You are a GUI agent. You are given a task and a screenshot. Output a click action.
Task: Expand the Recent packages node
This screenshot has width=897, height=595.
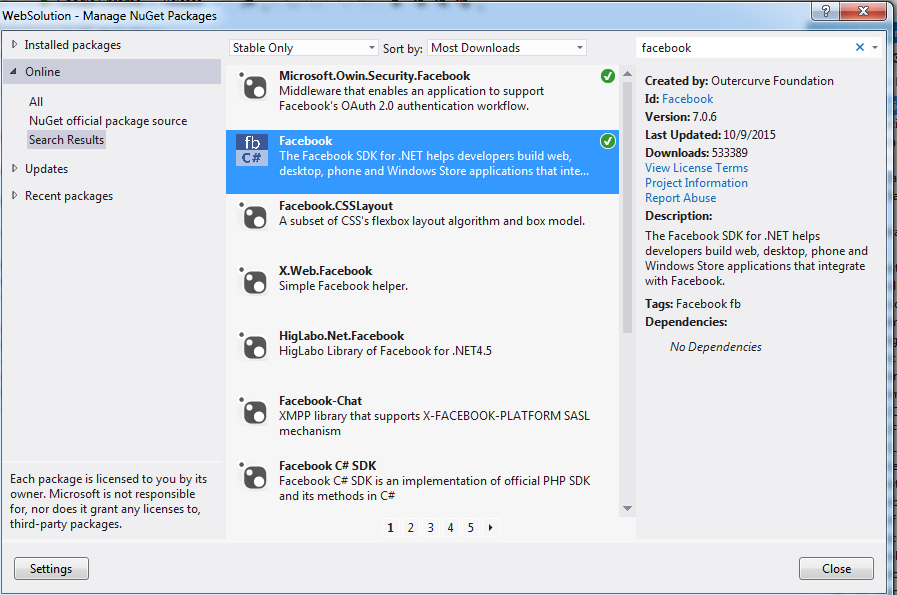tap(14, 196)
